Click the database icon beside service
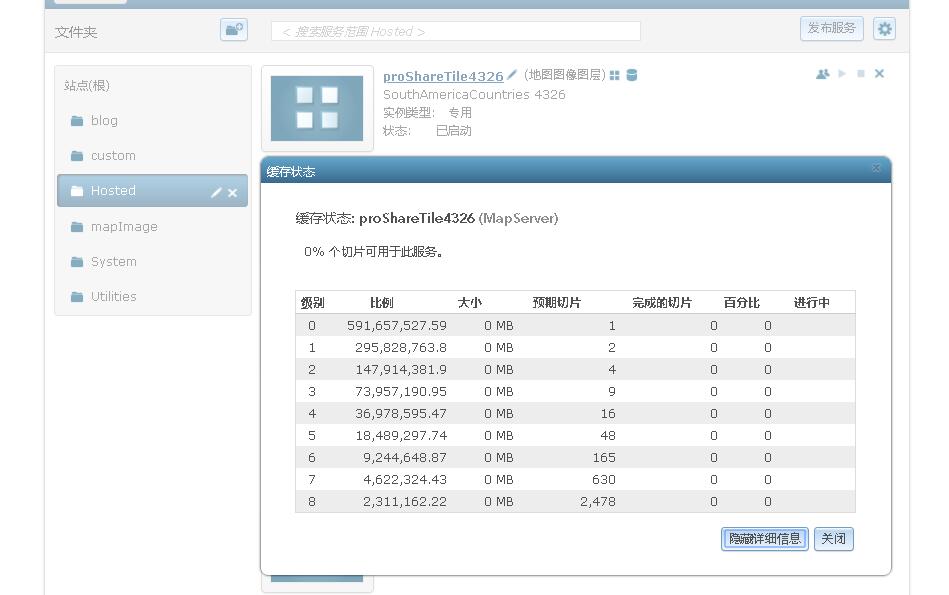 632,75
